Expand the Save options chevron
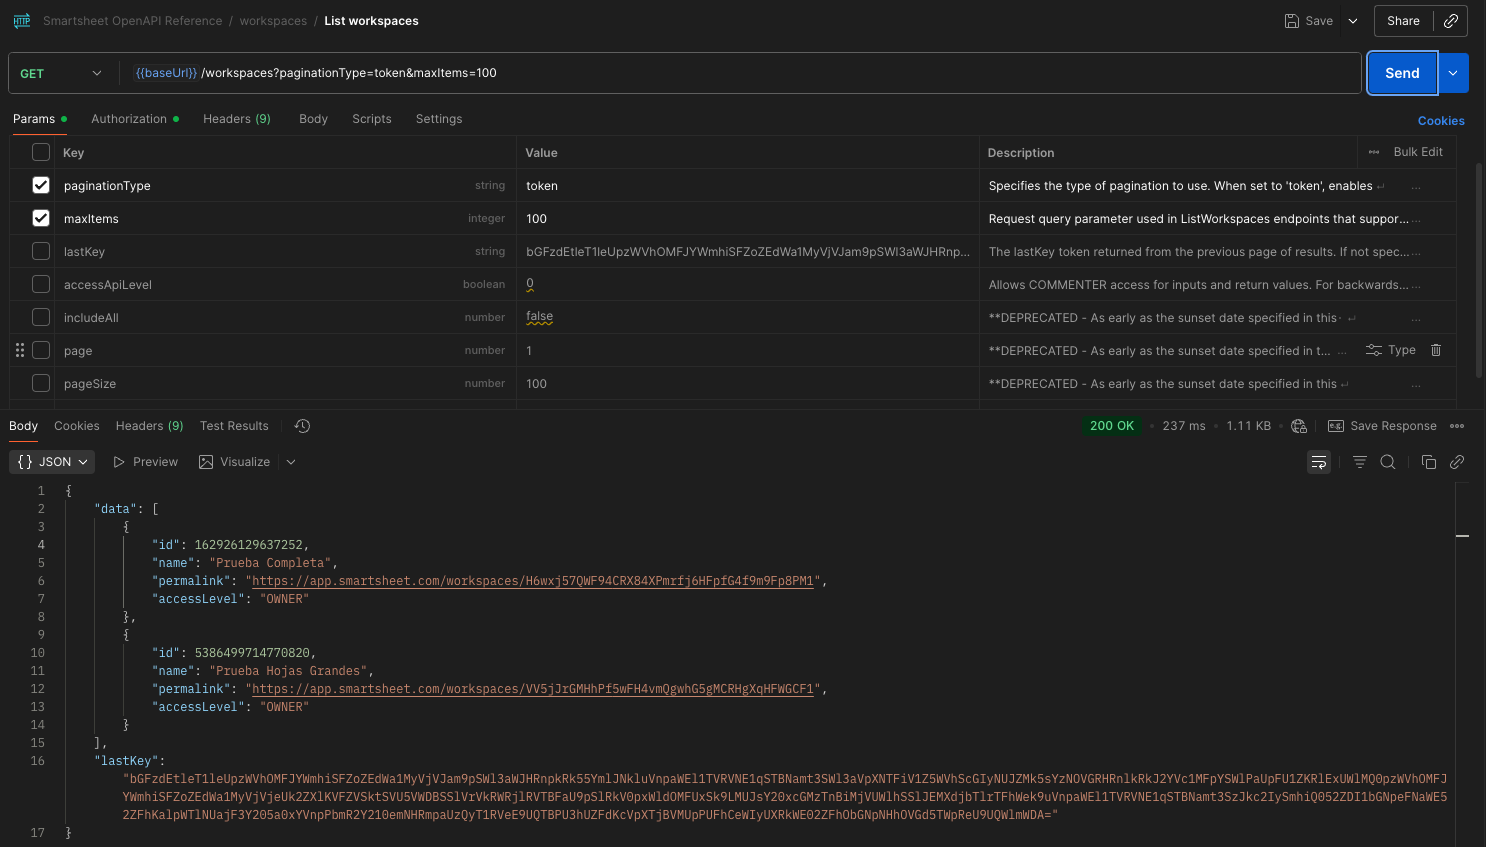This screenshot has height=847, width=1486. [x=1353, y=21]
